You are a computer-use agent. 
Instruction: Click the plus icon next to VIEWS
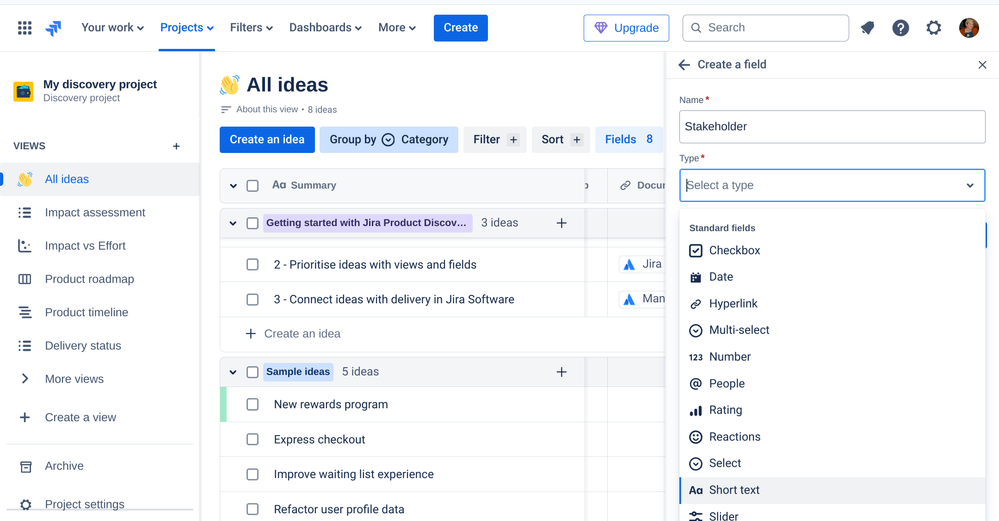(x=176, y=146)
